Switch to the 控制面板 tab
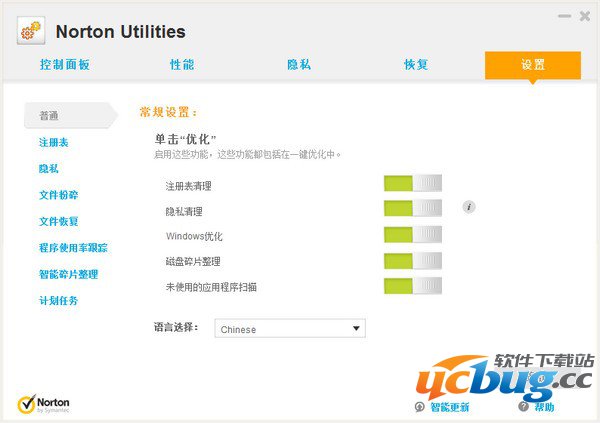 (x=65, y=65)
